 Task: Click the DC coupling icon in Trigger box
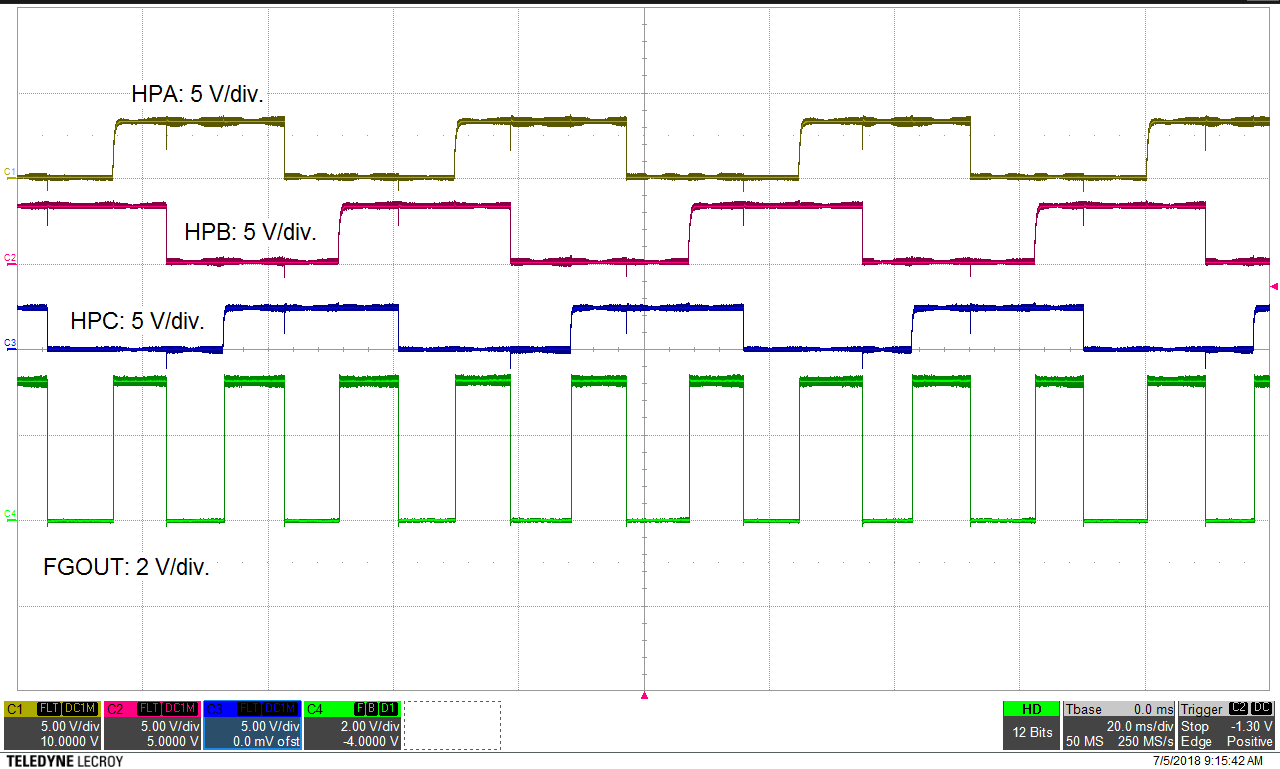pos(1260,708)
